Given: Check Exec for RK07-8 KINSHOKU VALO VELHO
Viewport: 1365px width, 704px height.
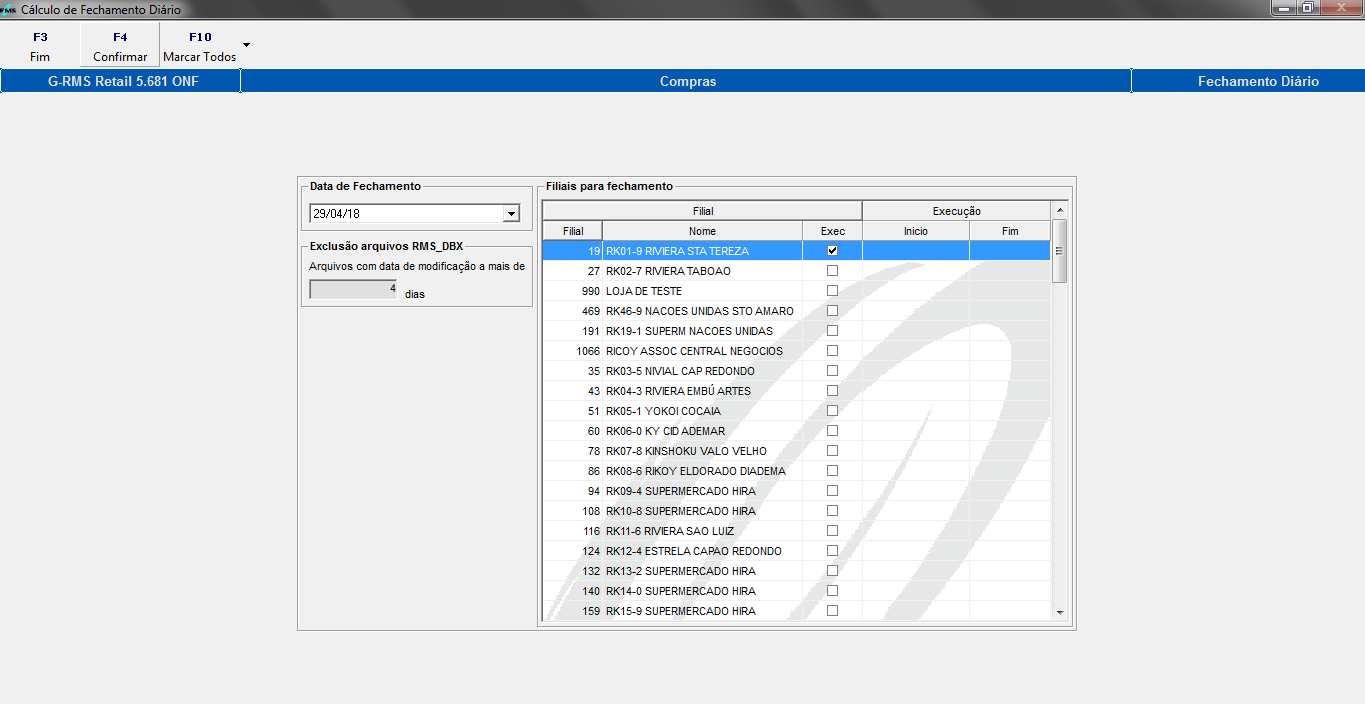Looking at the screenshot, I should 832,451.
